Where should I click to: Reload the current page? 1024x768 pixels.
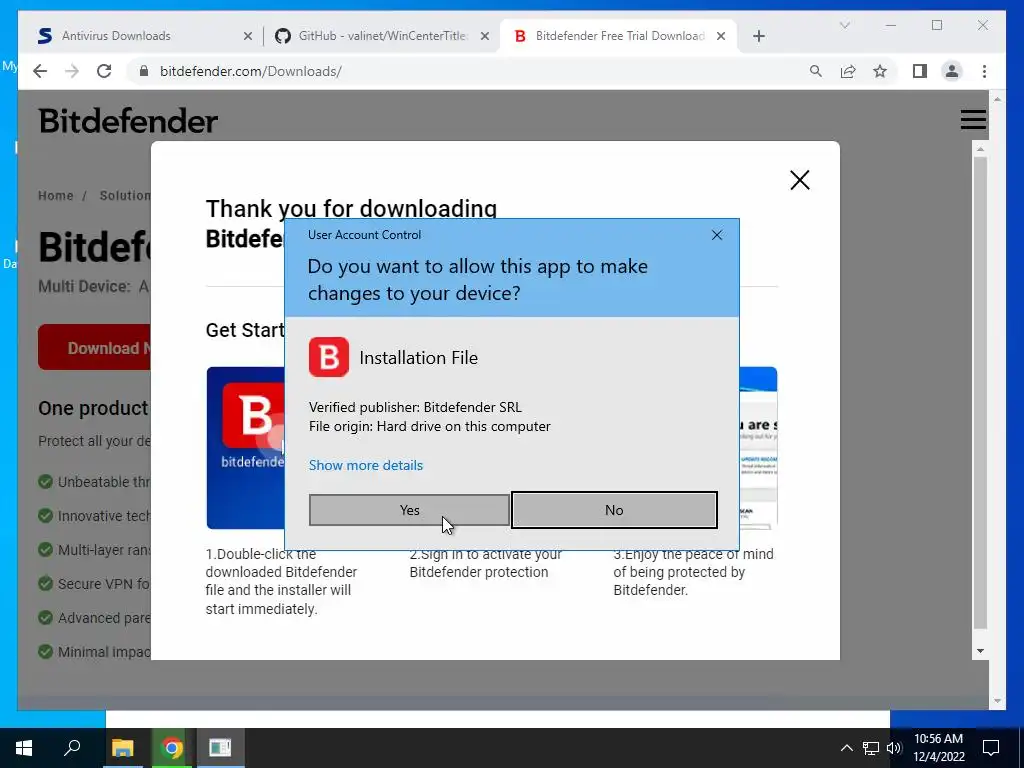point(104,71)
